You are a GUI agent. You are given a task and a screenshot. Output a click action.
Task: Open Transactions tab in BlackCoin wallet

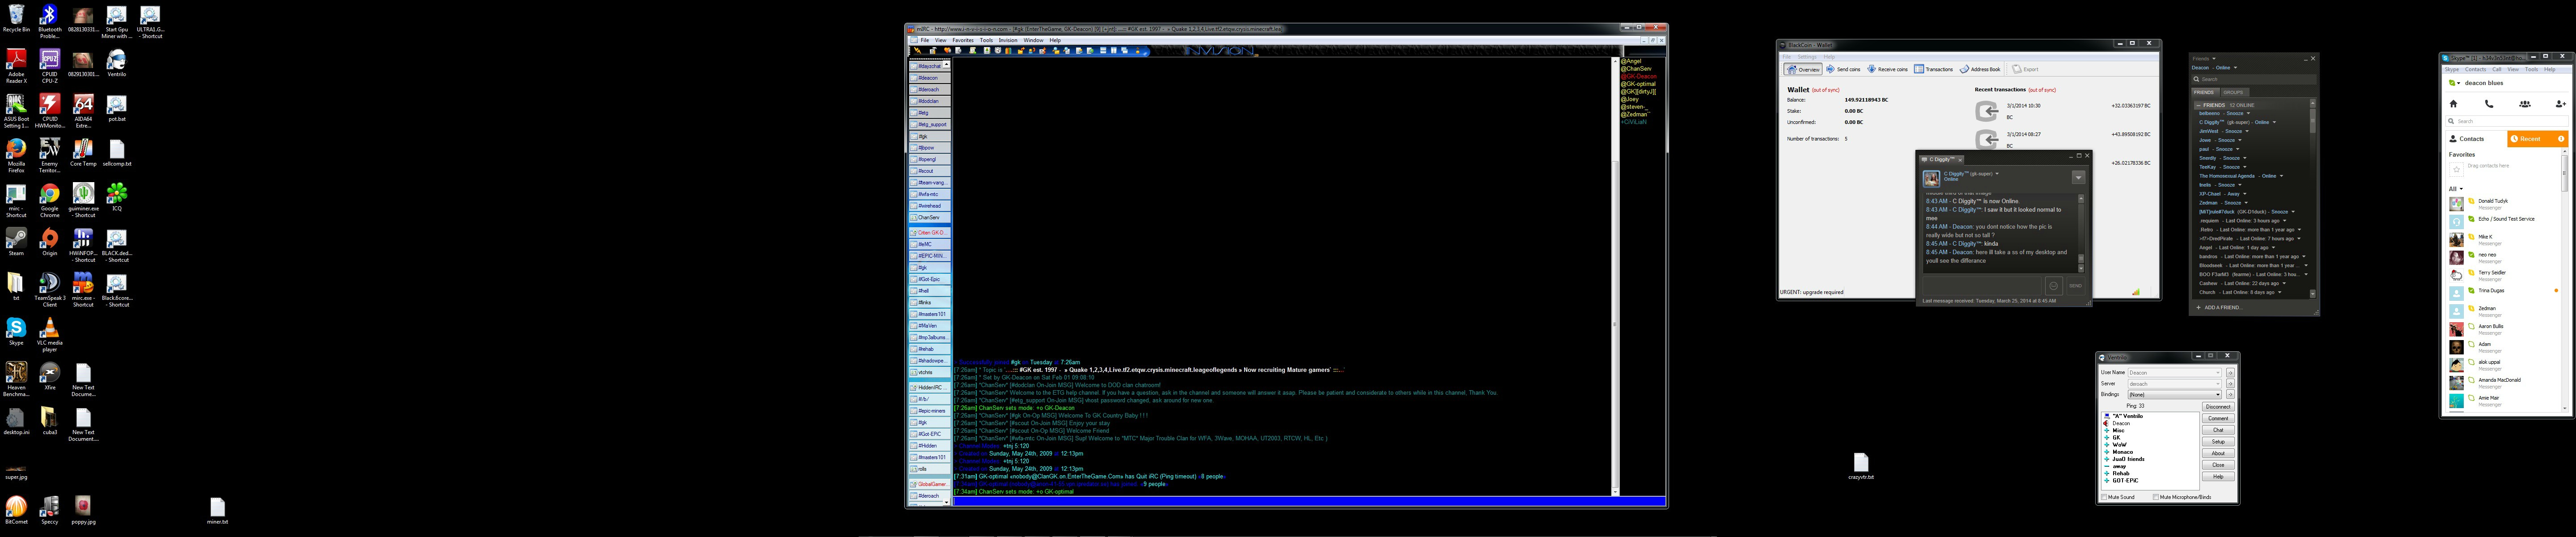[1934, 69]
